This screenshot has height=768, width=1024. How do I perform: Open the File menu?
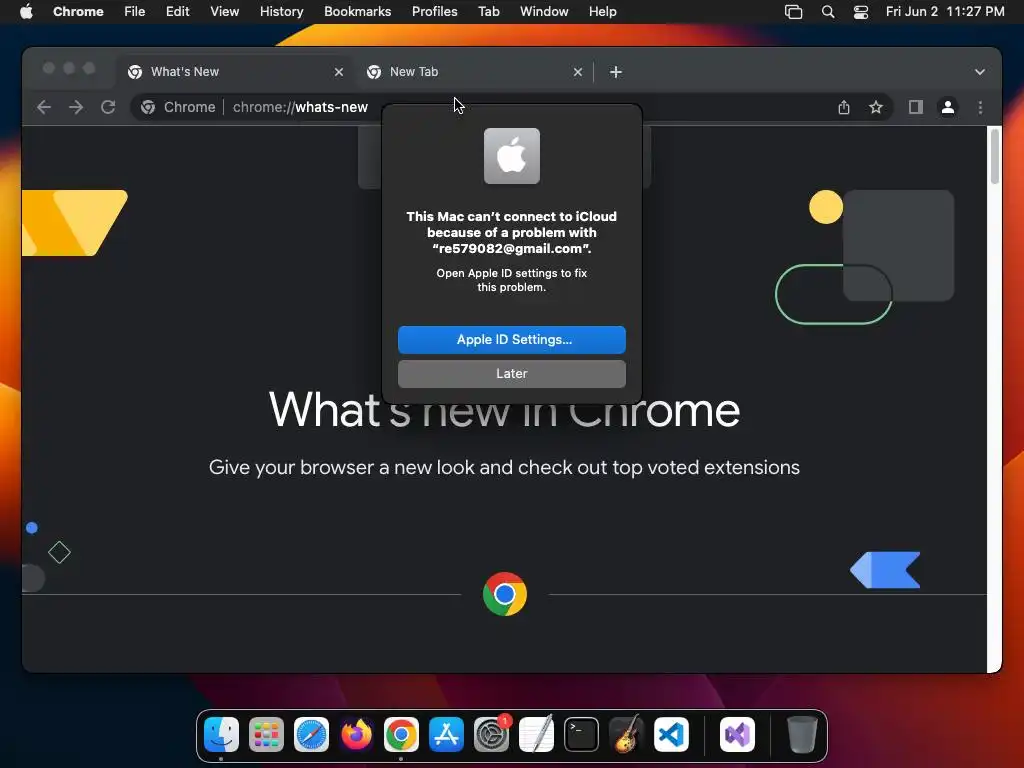tap(135, 12)
